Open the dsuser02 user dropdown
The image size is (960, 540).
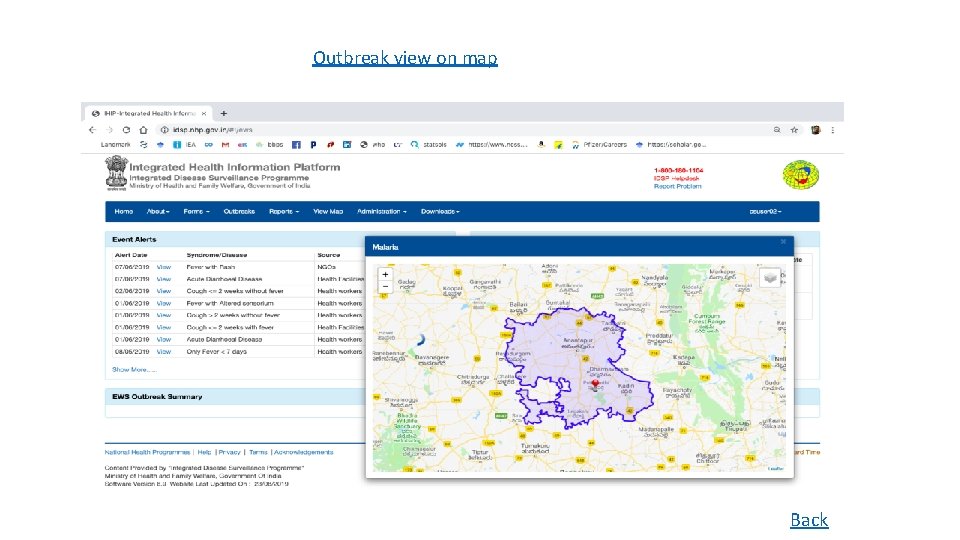(765, 211)
